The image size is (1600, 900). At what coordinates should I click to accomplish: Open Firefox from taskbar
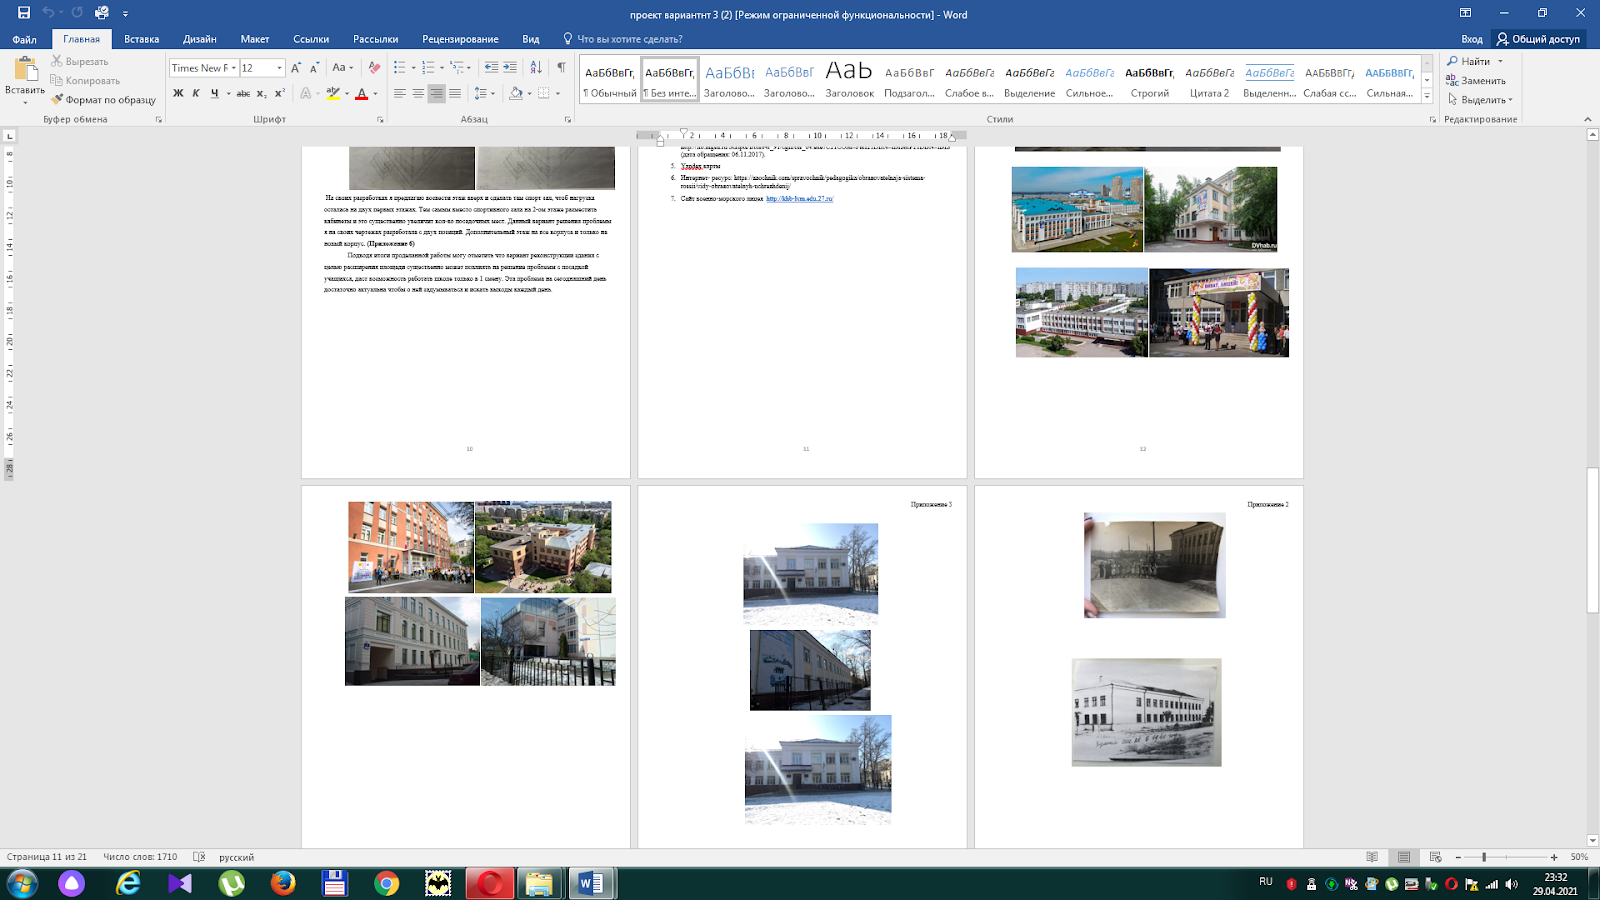click(284, 883)
